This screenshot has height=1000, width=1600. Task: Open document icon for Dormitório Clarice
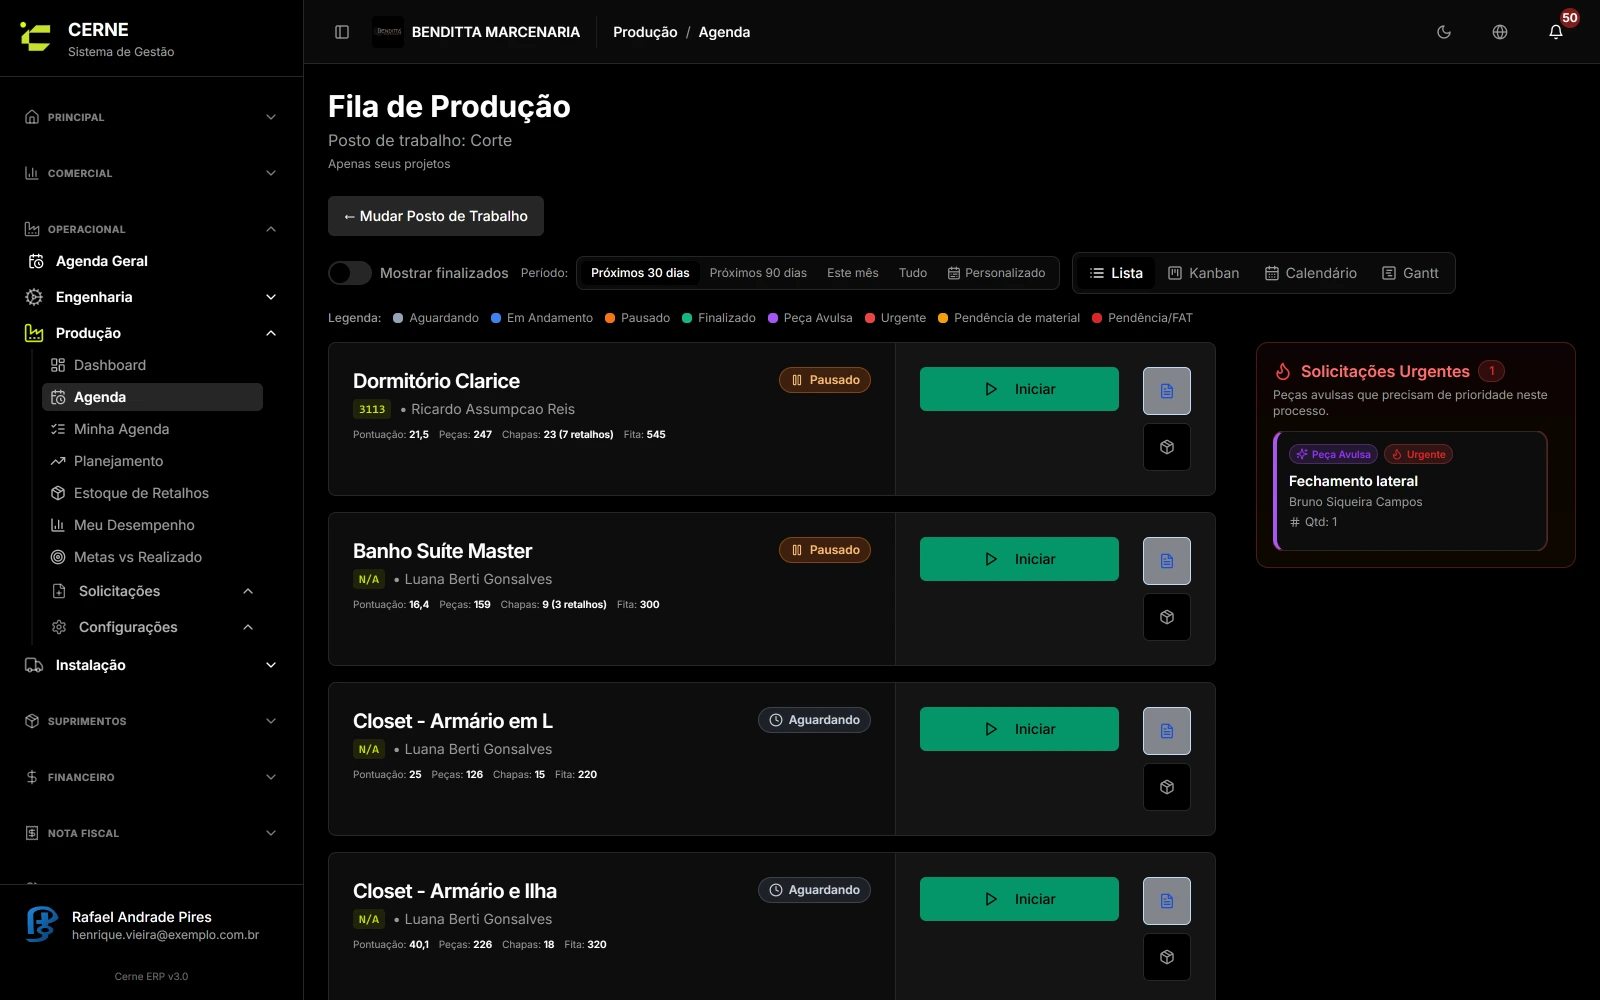(1167, 391)
